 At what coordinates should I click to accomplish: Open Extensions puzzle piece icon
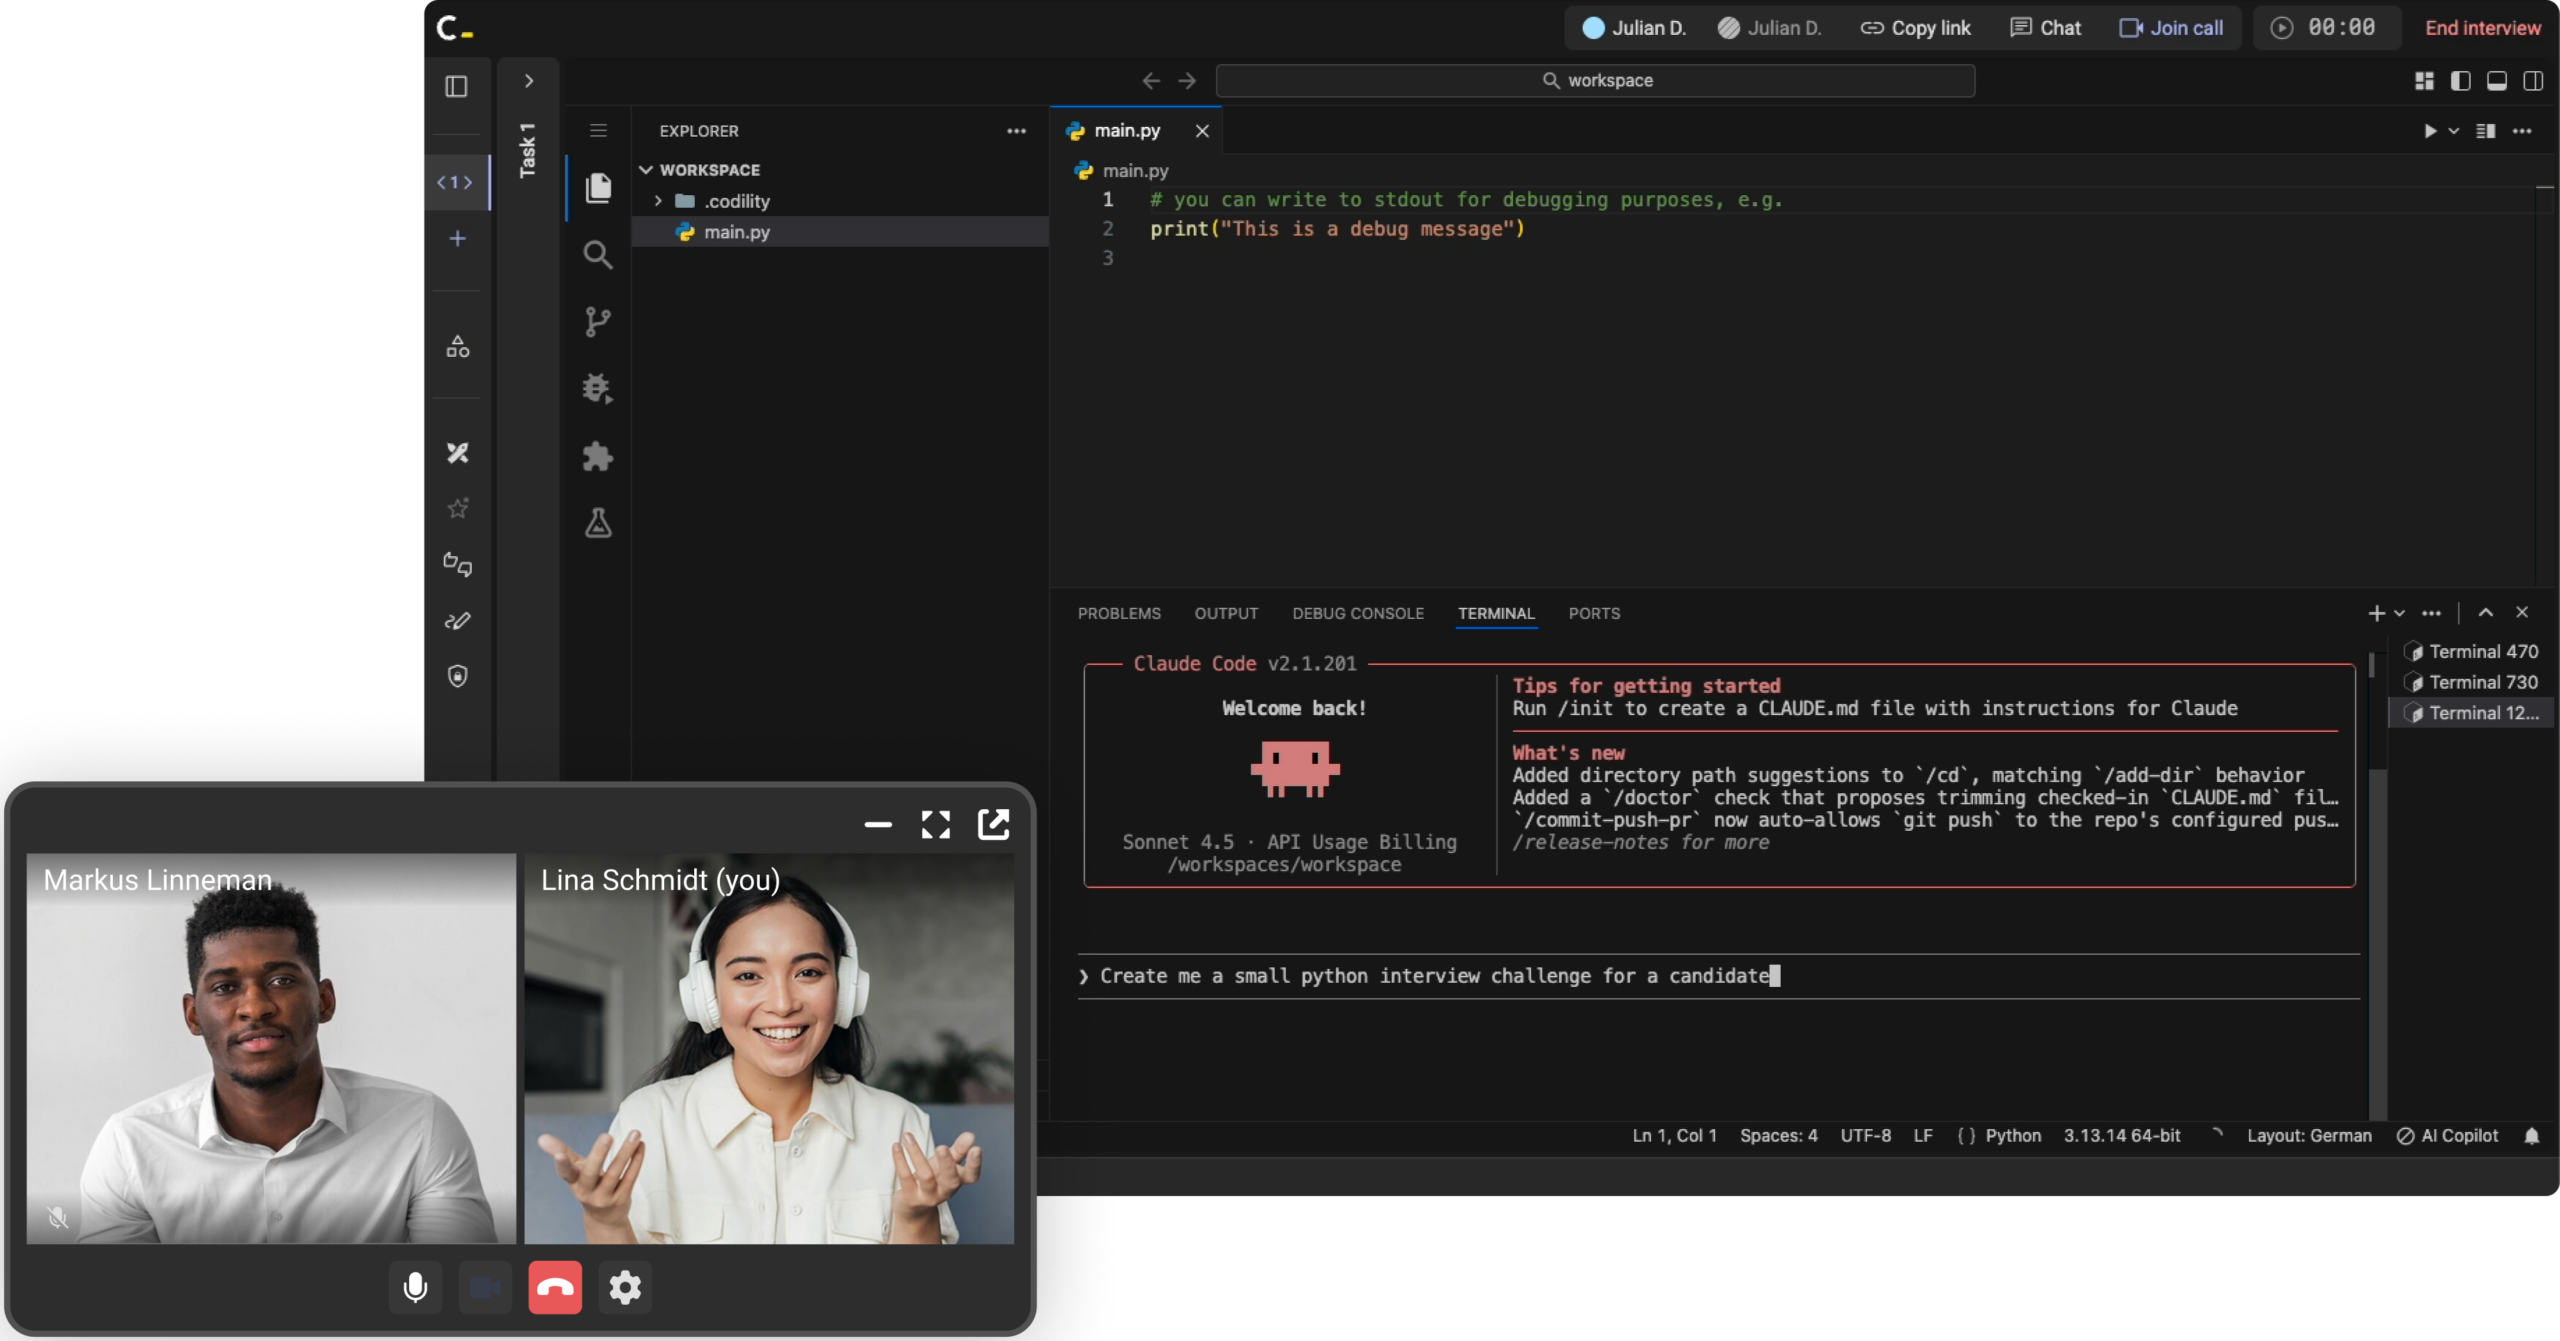coord(598,456)
